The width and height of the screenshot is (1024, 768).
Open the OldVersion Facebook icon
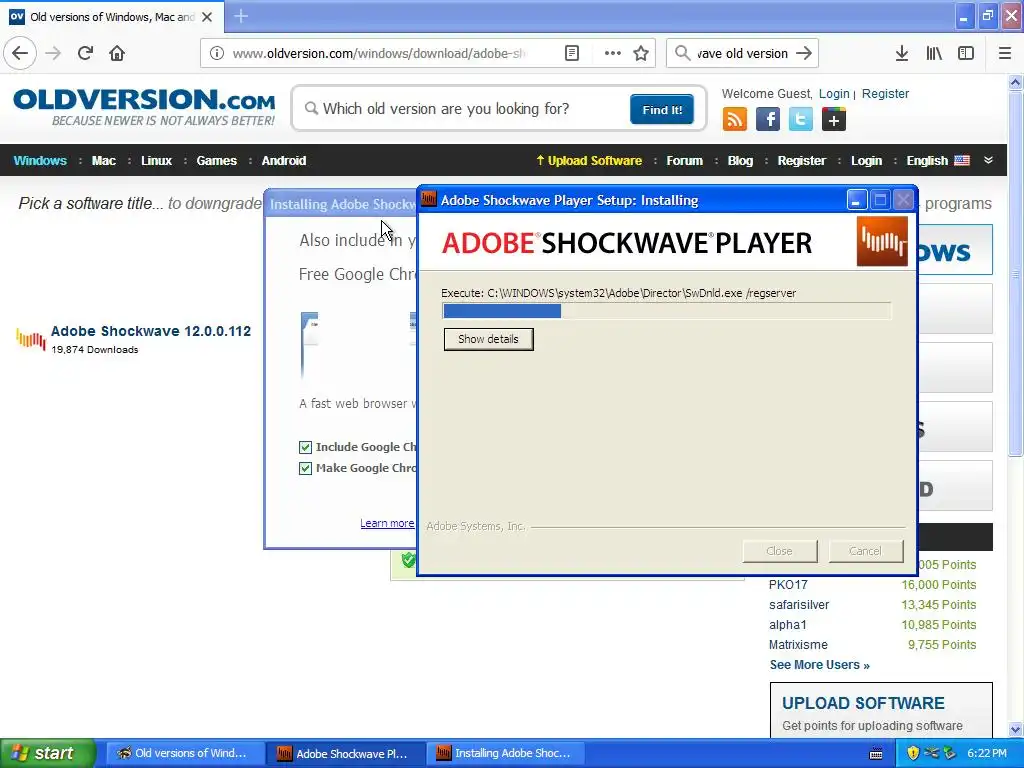[x=768, y=120]
